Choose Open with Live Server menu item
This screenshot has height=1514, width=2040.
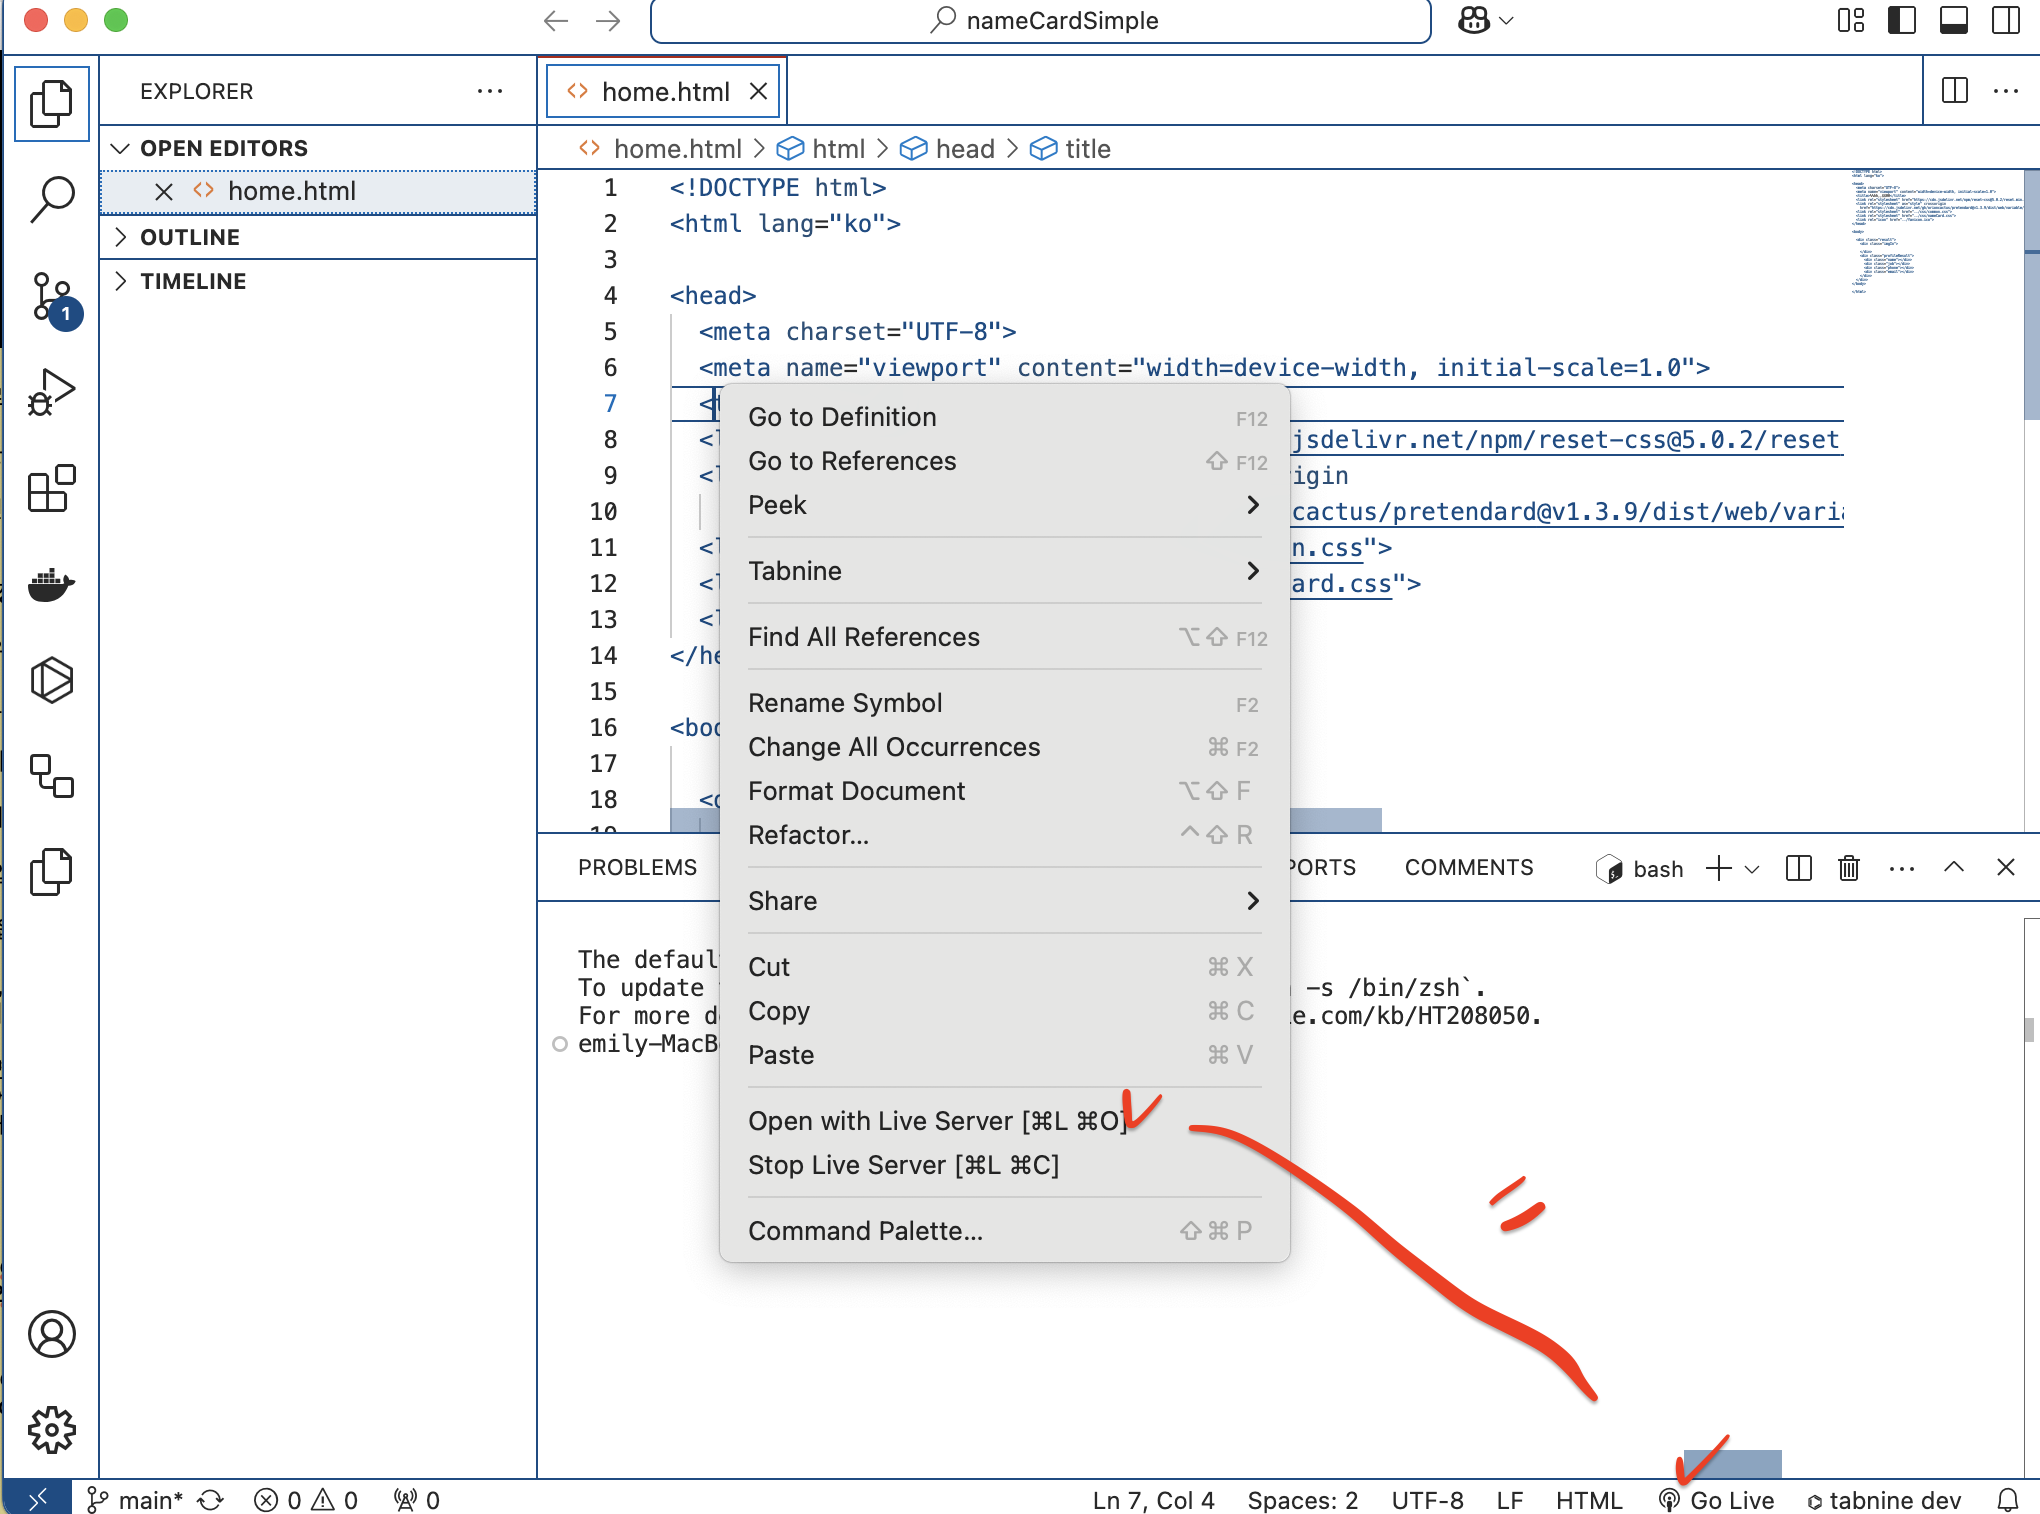point(936,1121)
